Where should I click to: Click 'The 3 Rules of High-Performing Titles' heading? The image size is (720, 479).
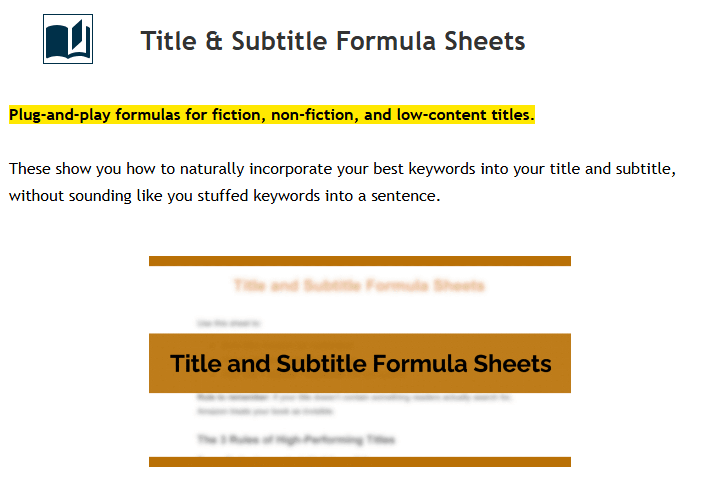[x=296, y=439]
